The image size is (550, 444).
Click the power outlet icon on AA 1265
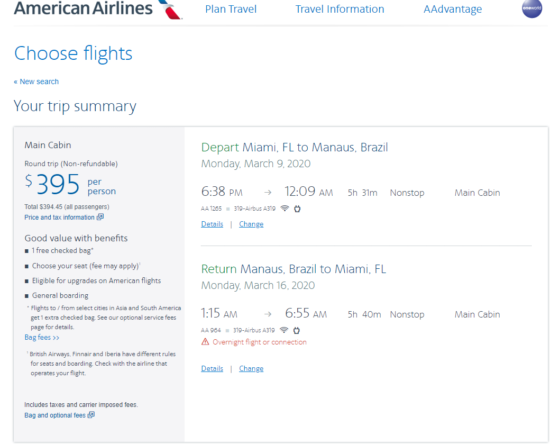pos(297,209)
